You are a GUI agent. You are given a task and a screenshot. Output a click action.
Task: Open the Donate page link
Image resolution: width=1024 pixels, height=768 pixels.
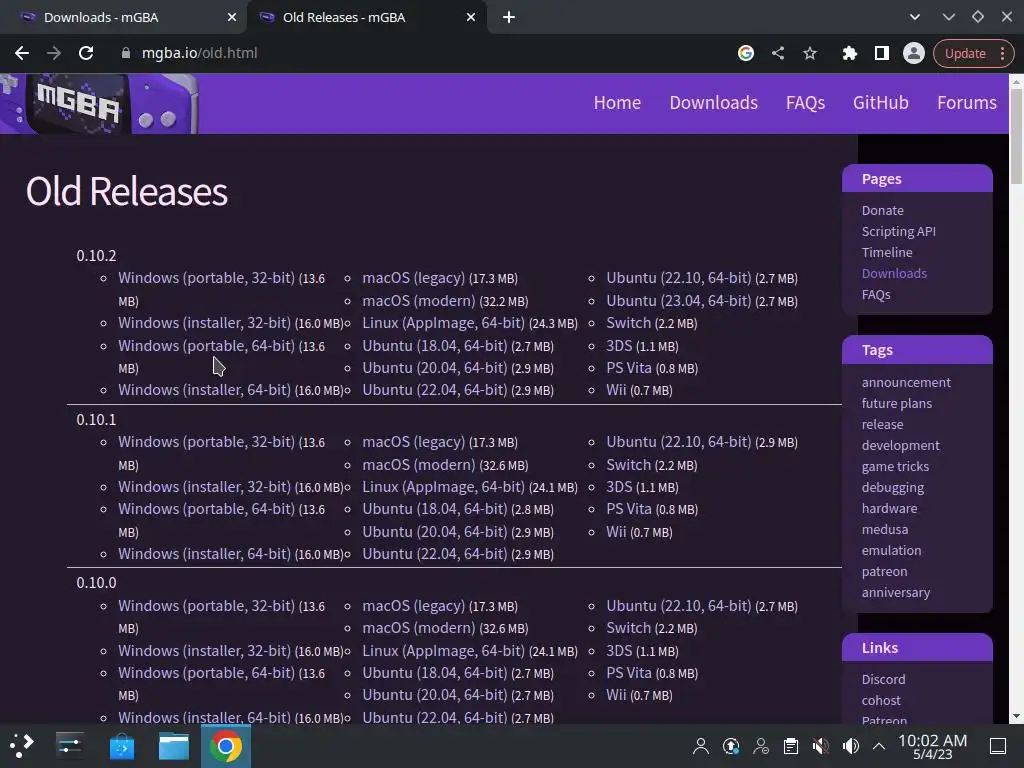point(882,210)
